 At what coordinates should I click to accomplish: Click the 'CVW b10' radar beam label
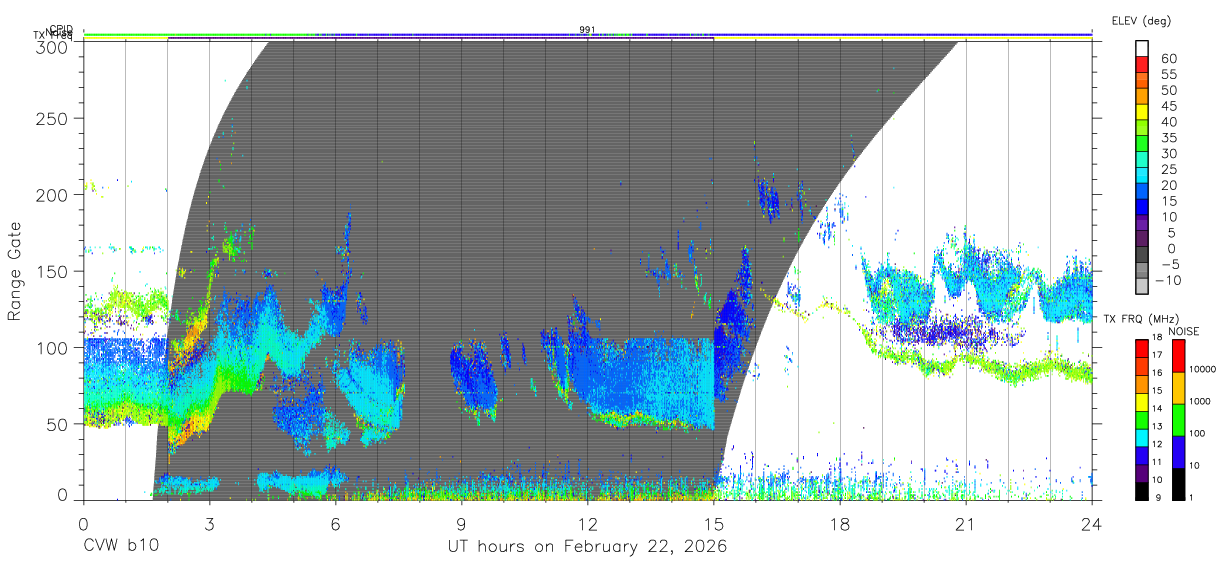(x=121, y=547)
